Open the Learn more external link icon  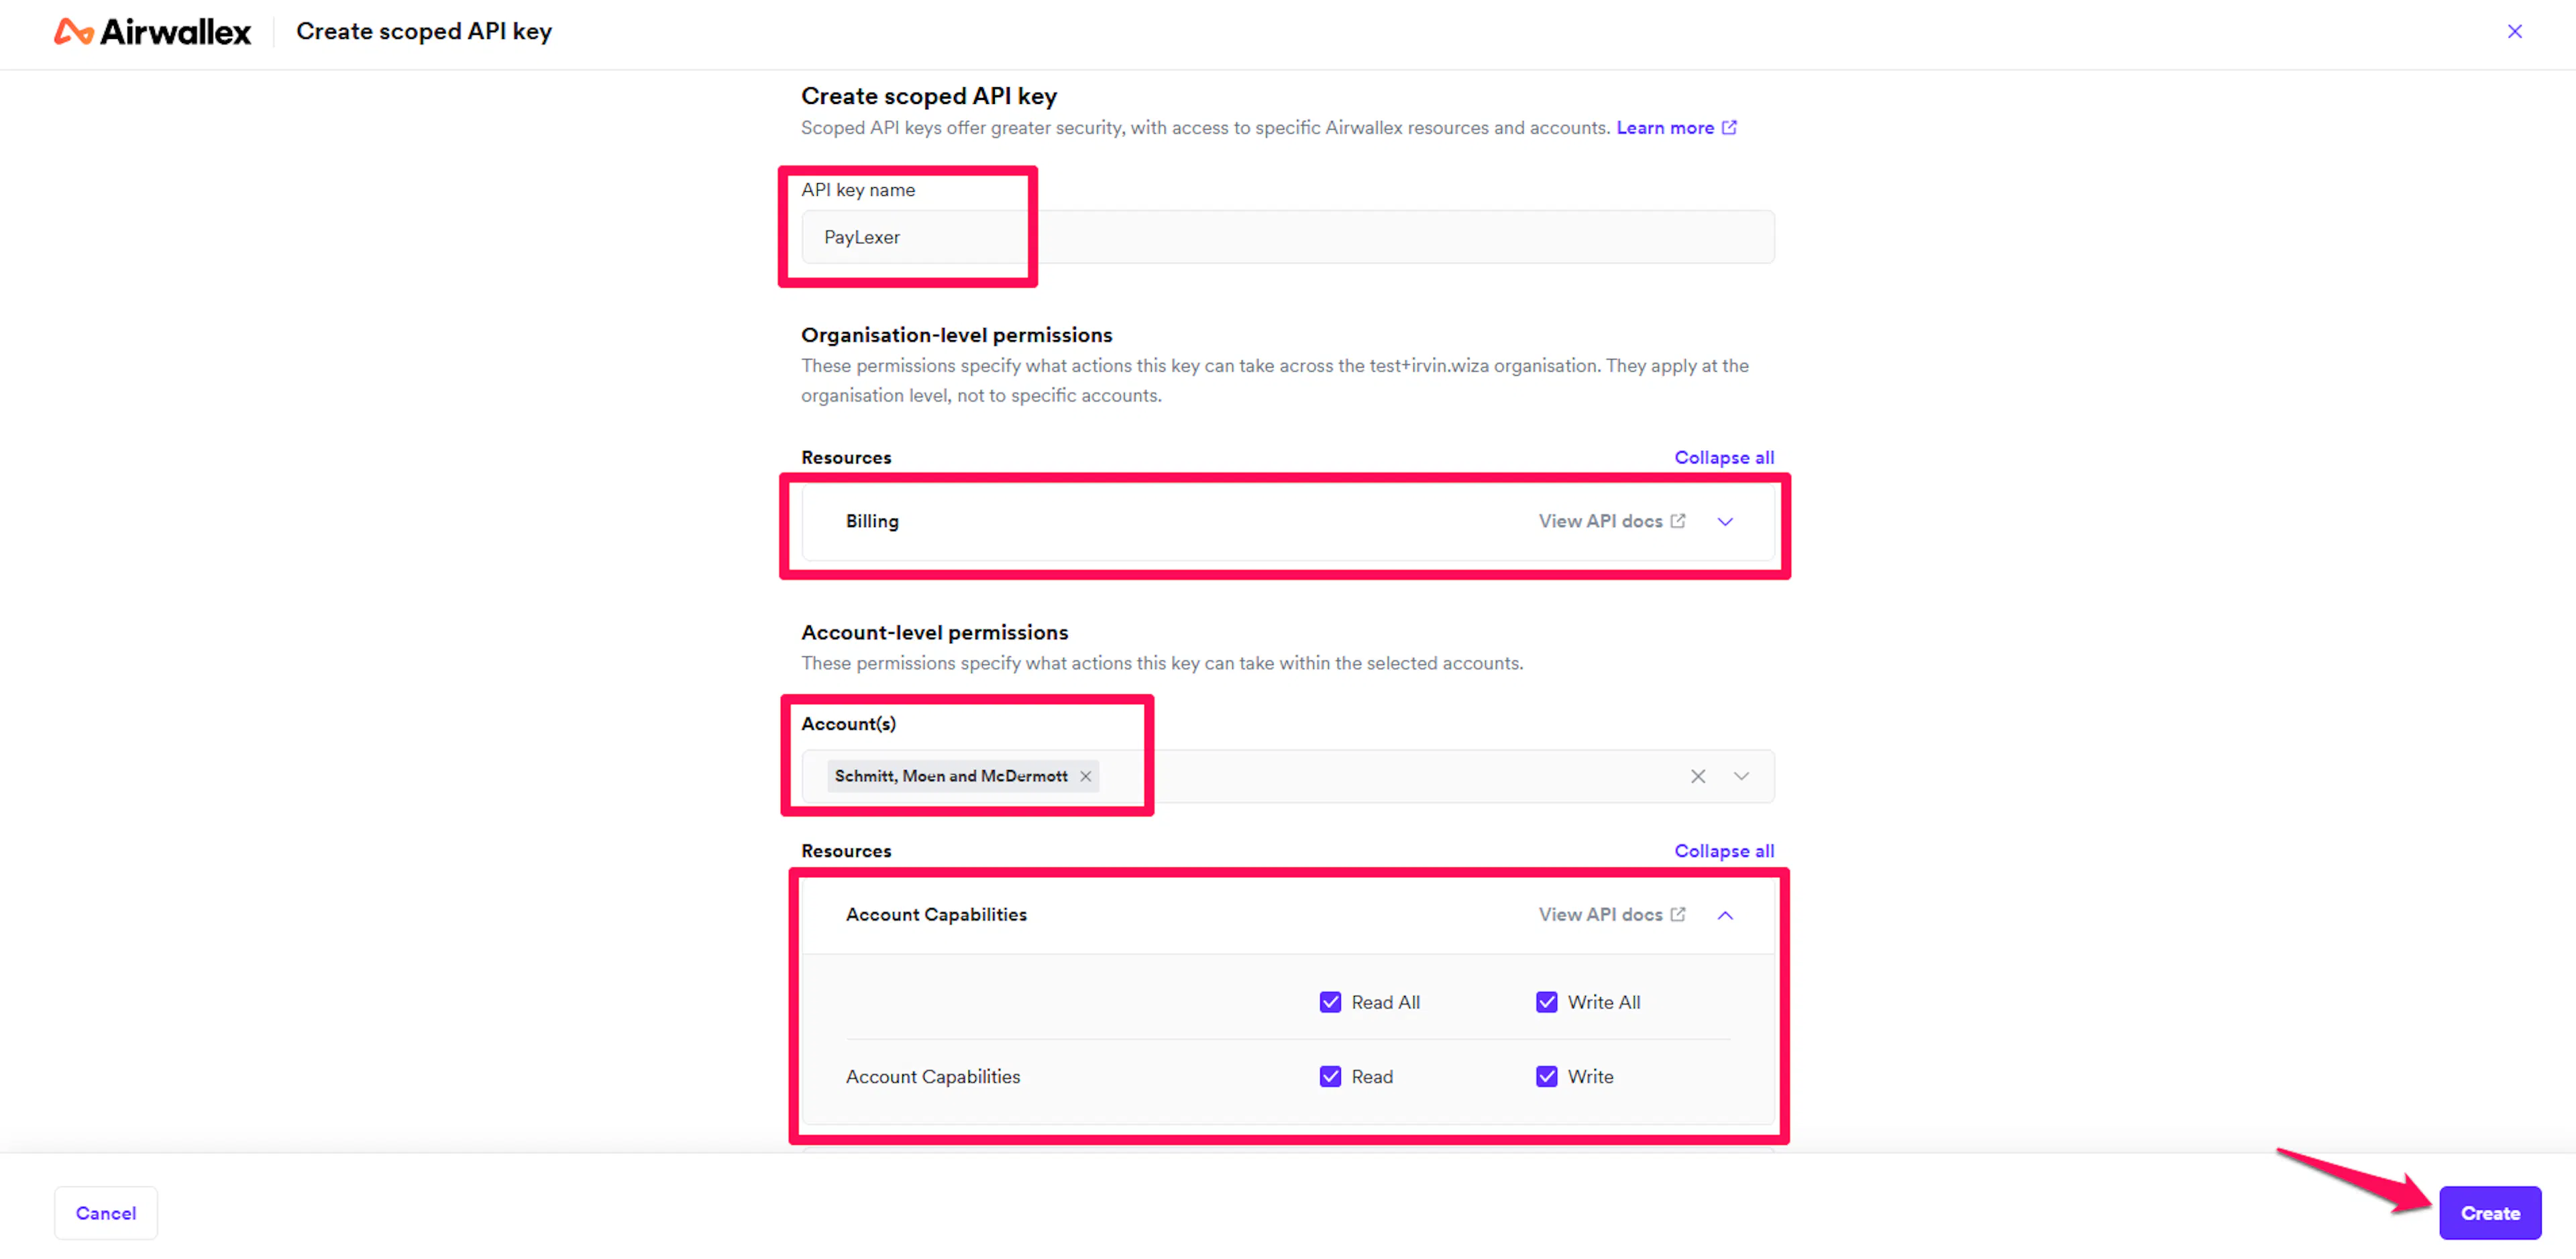[x=1729, y=128]
